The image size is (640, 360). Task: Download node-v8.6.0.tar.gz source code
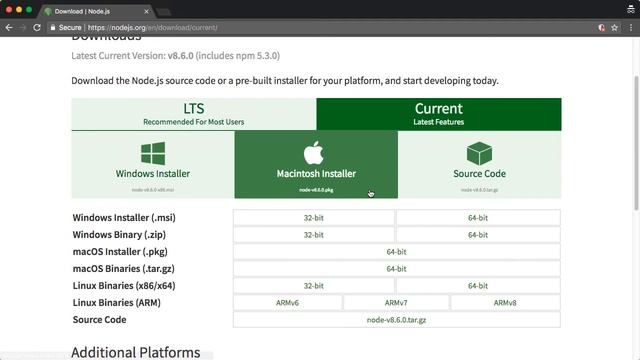(396, 320)
